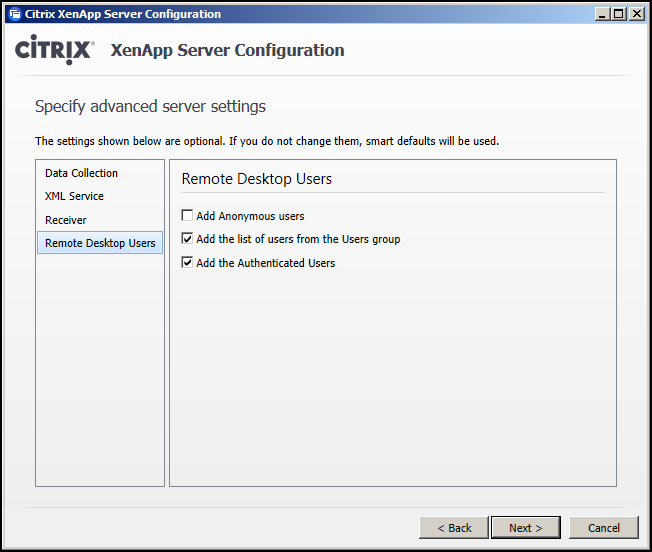The image size is (652, 552).
Task: Go back with the Back button
Action: pyautogui.click(x=454, y=527)
